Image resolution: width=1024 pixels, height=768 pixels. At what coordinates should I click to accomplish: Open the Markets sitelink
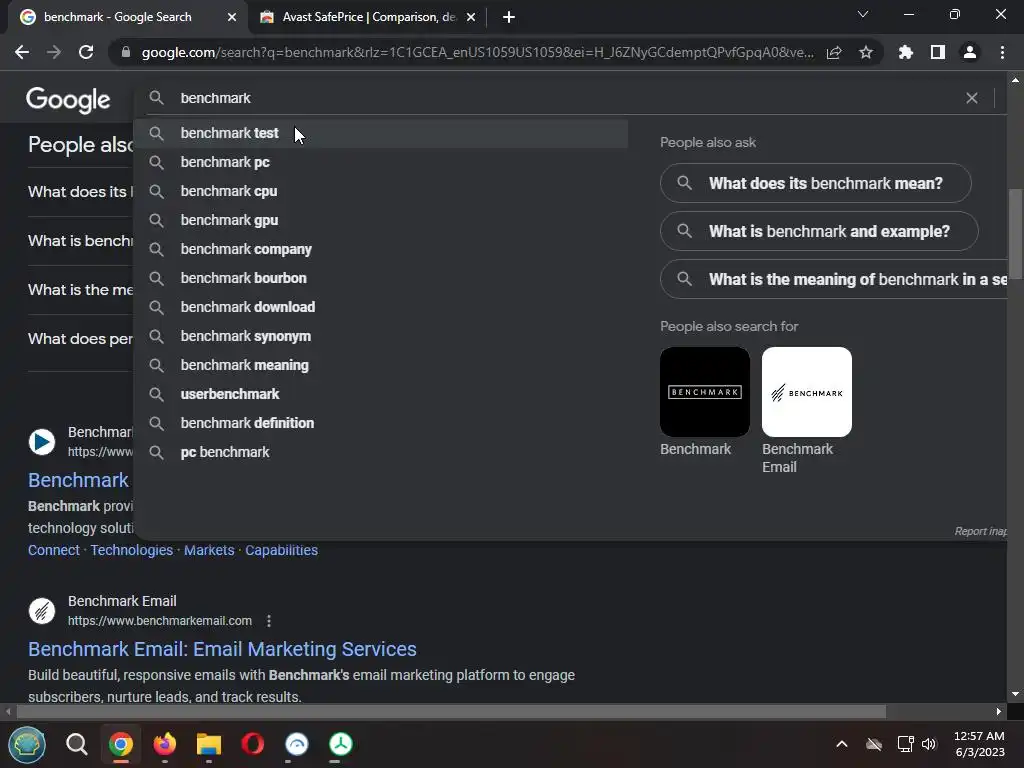[x=209, y=551]
